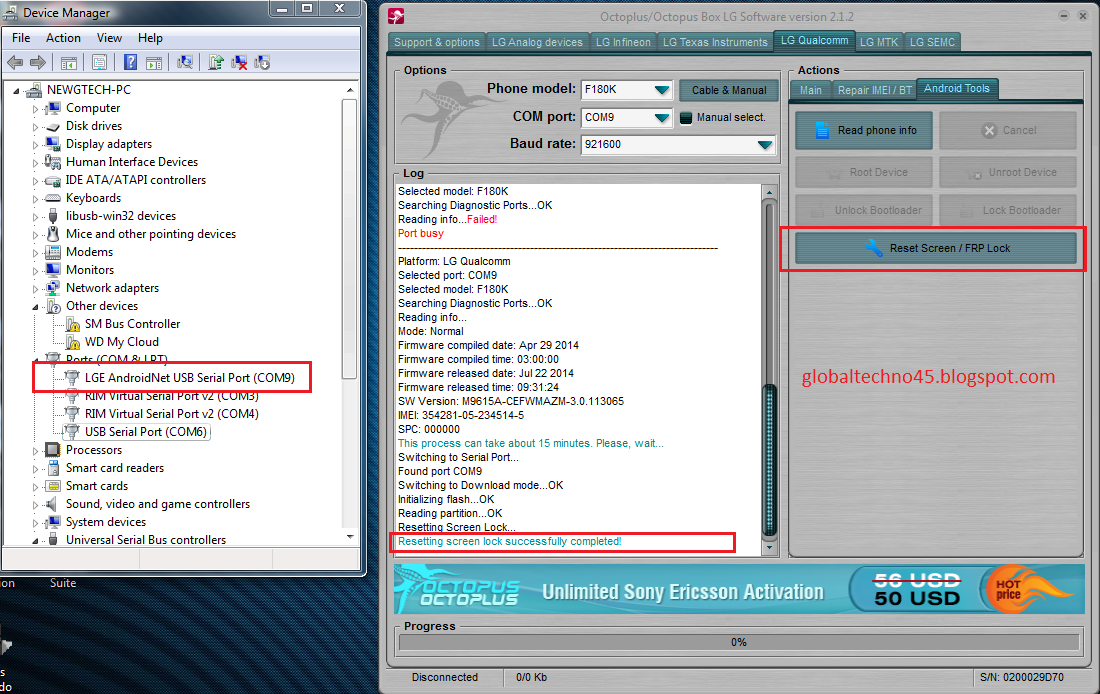Select the Repair IMEI / BT tab
Image resolution: width=1100 pixels, height=694 pixels.
point(874,90)
